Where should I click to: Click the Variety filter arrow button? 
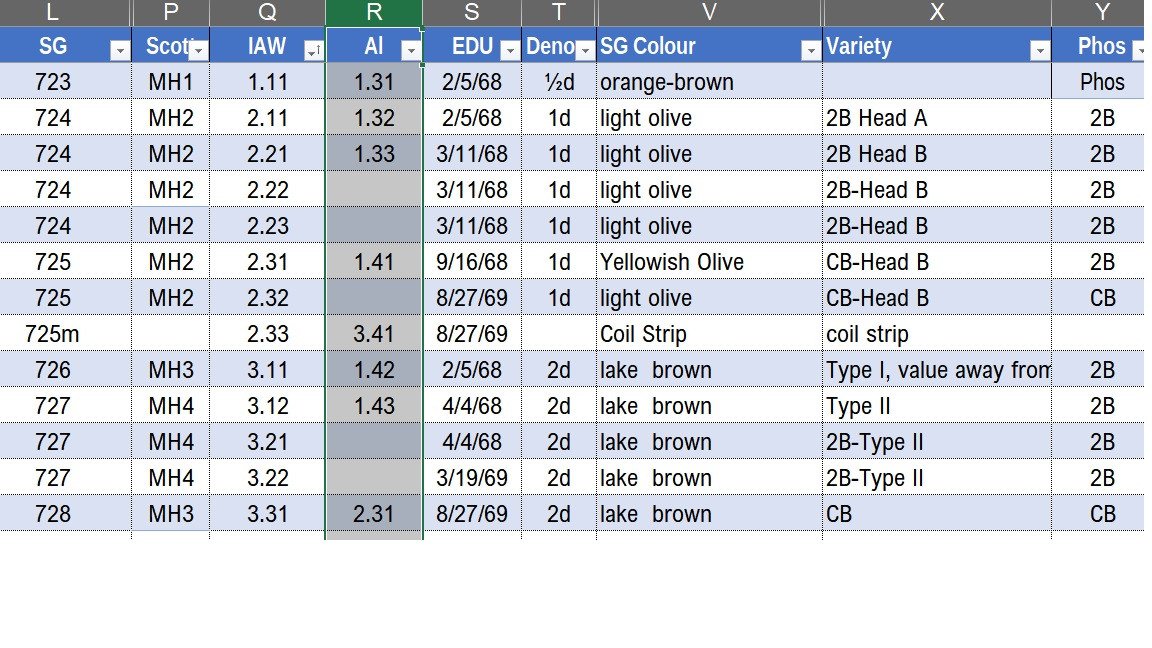pyautogui.click(x=1039, y=50)
